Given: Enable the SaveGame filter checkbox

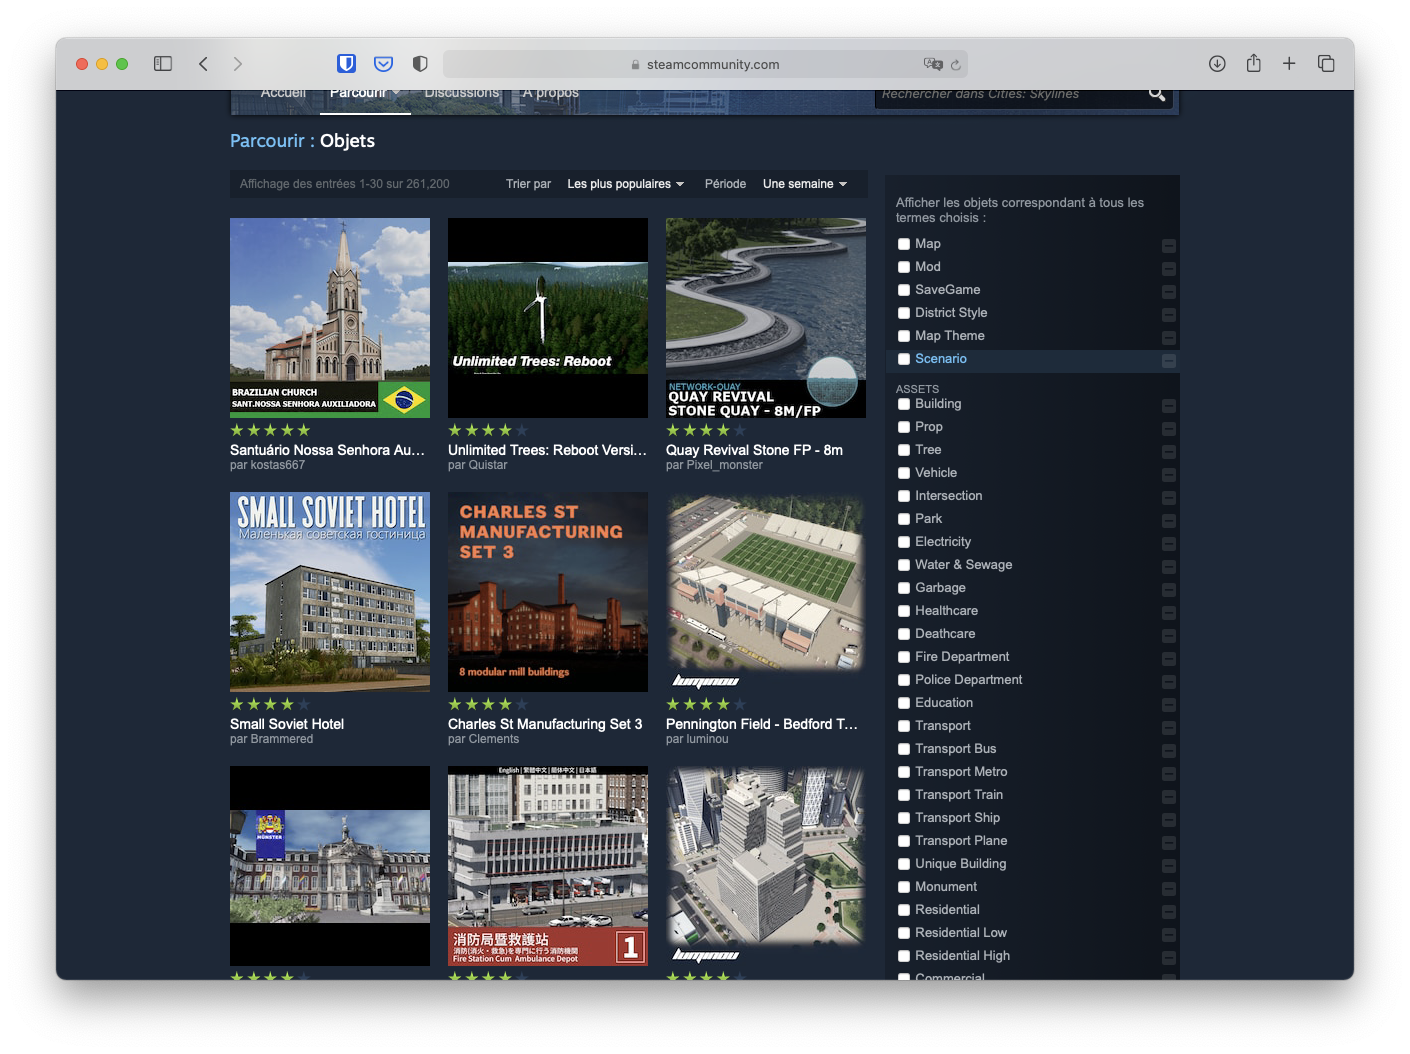Looking at the screenshot, I should [x=904, y=290].
